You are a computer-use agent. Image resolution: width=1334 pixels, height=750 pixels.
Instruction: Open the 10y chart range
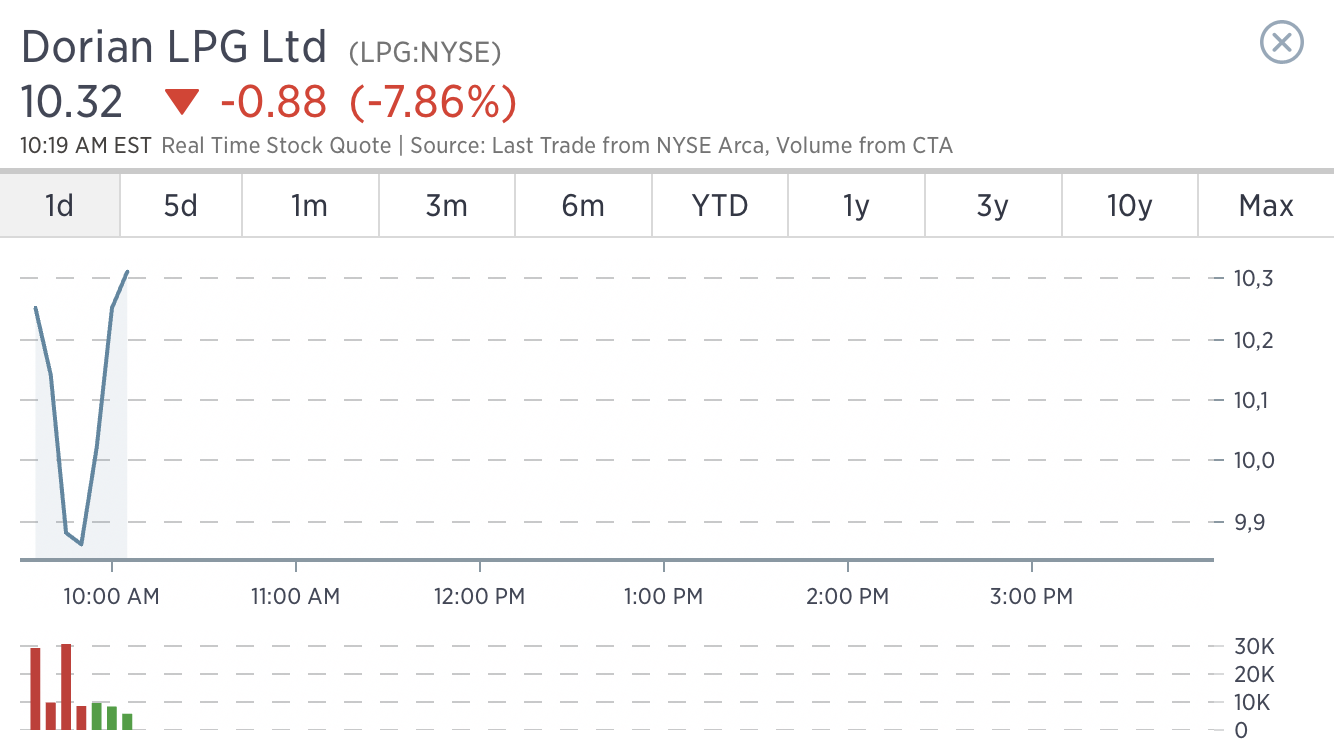pyautogui.click(x=1130, y=205)
